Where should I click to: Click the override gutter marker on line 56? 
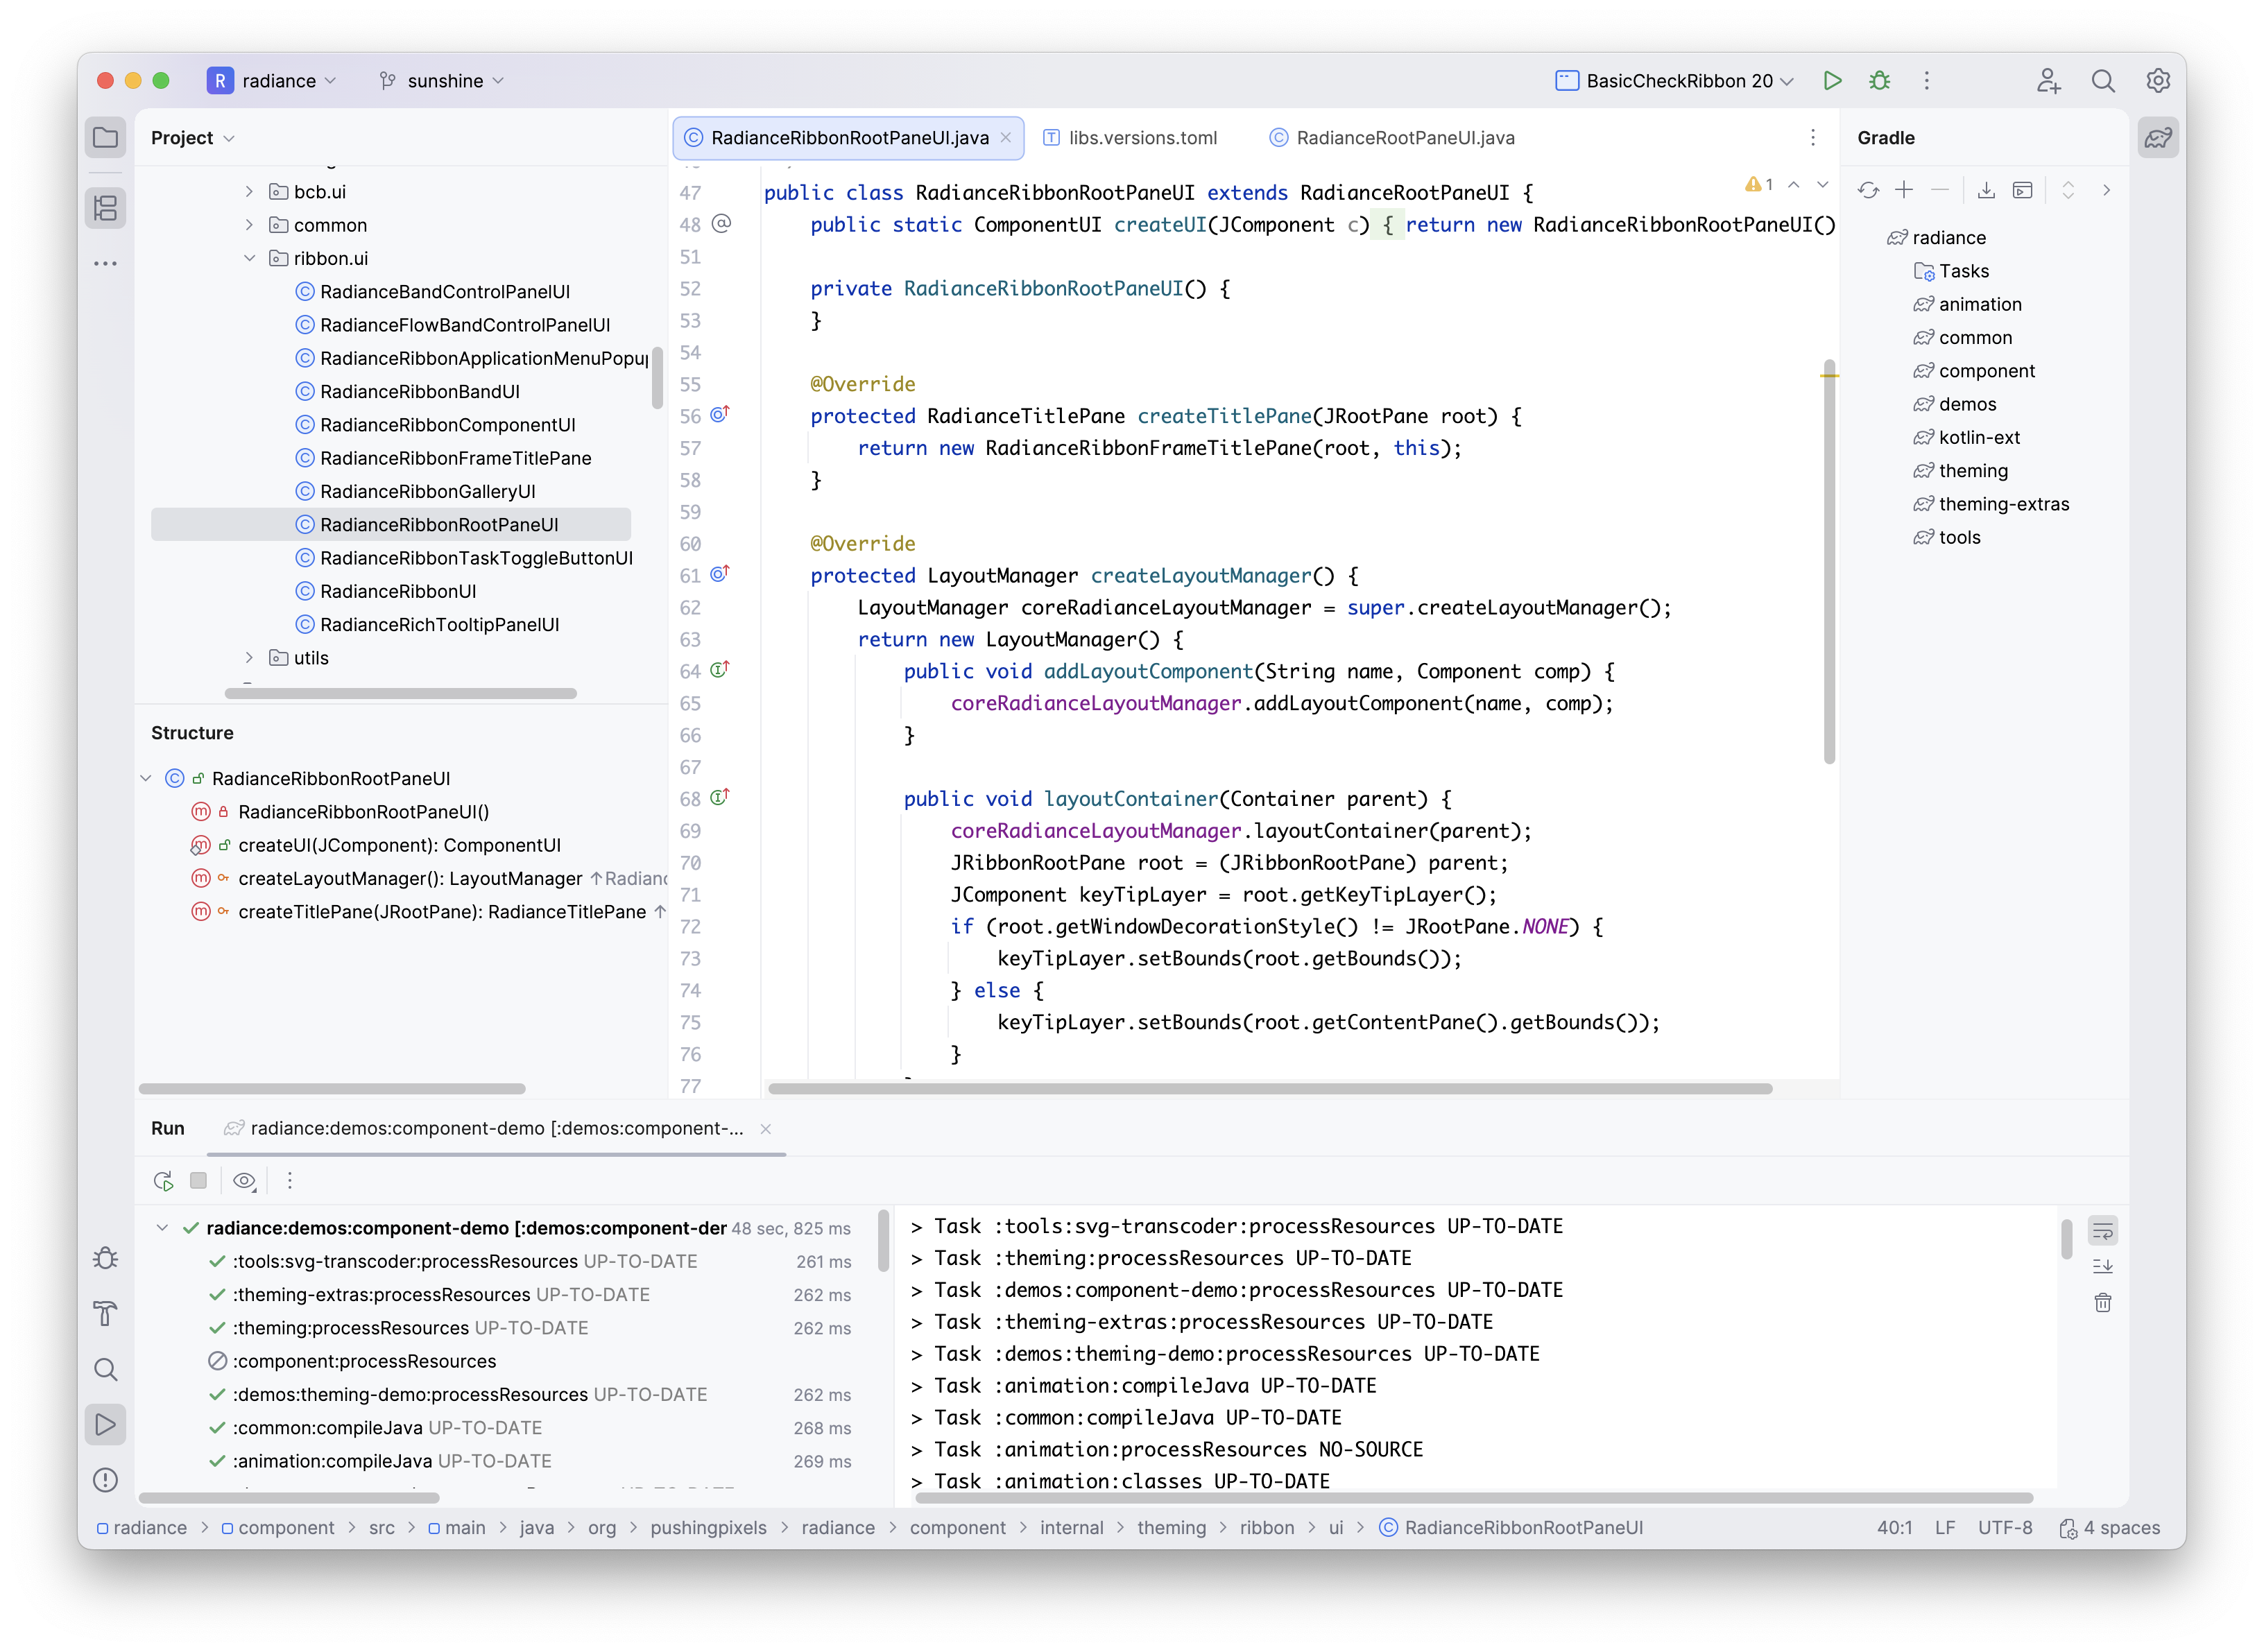pos(720,414)
